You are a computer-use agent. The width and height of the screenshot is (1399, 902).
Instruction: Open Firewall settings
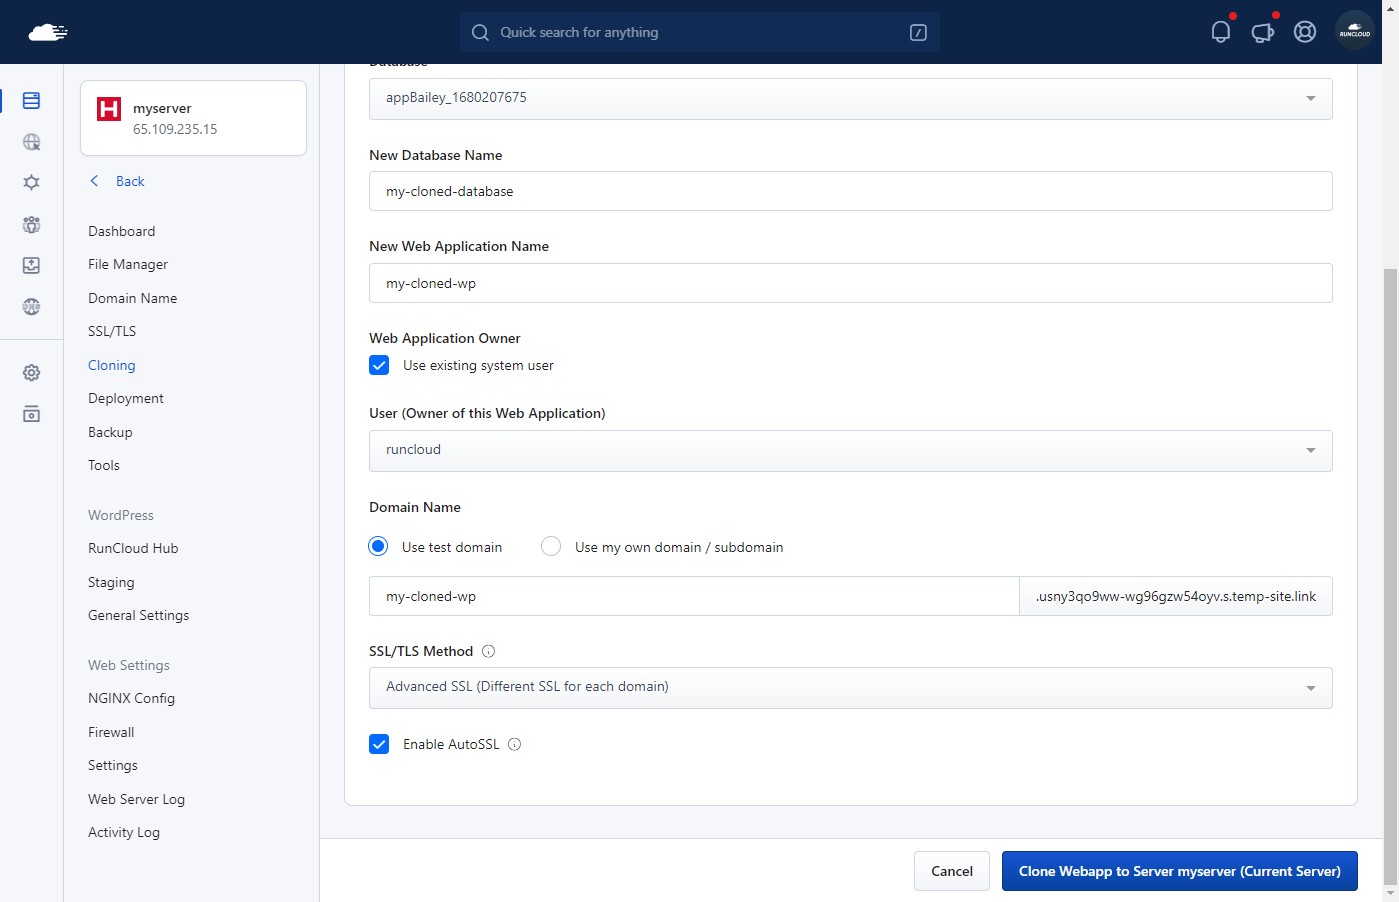[111, 732]
